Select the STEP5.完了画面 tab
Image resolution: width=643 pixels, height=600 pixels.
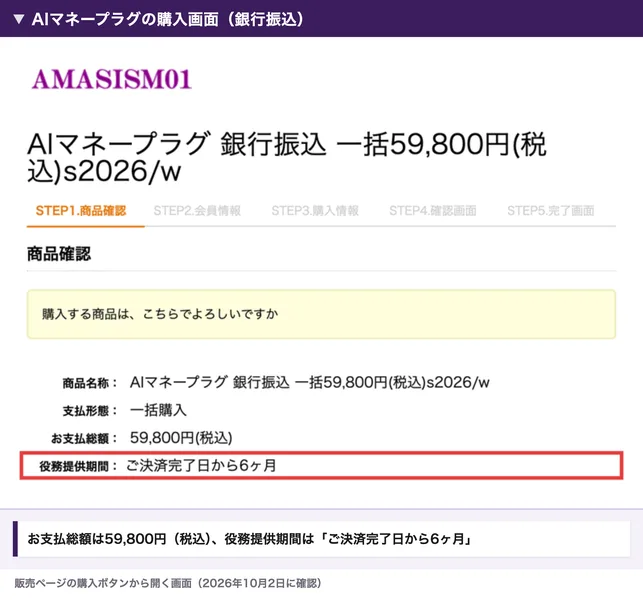[551, 211]
